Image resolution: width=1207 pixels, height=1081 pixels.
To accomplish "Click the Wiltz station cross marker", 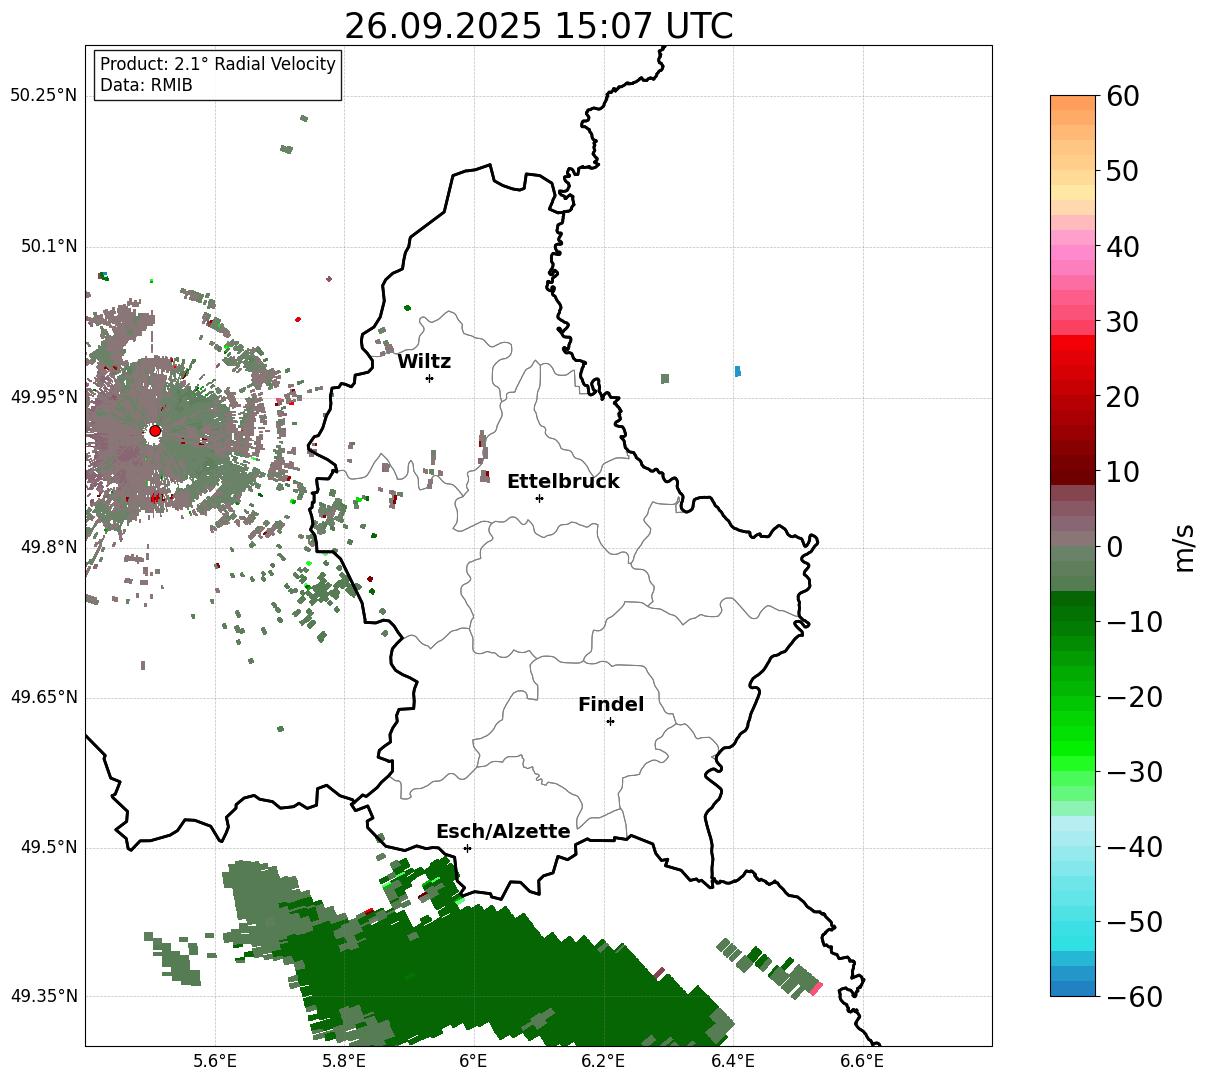I will (429, 378).
